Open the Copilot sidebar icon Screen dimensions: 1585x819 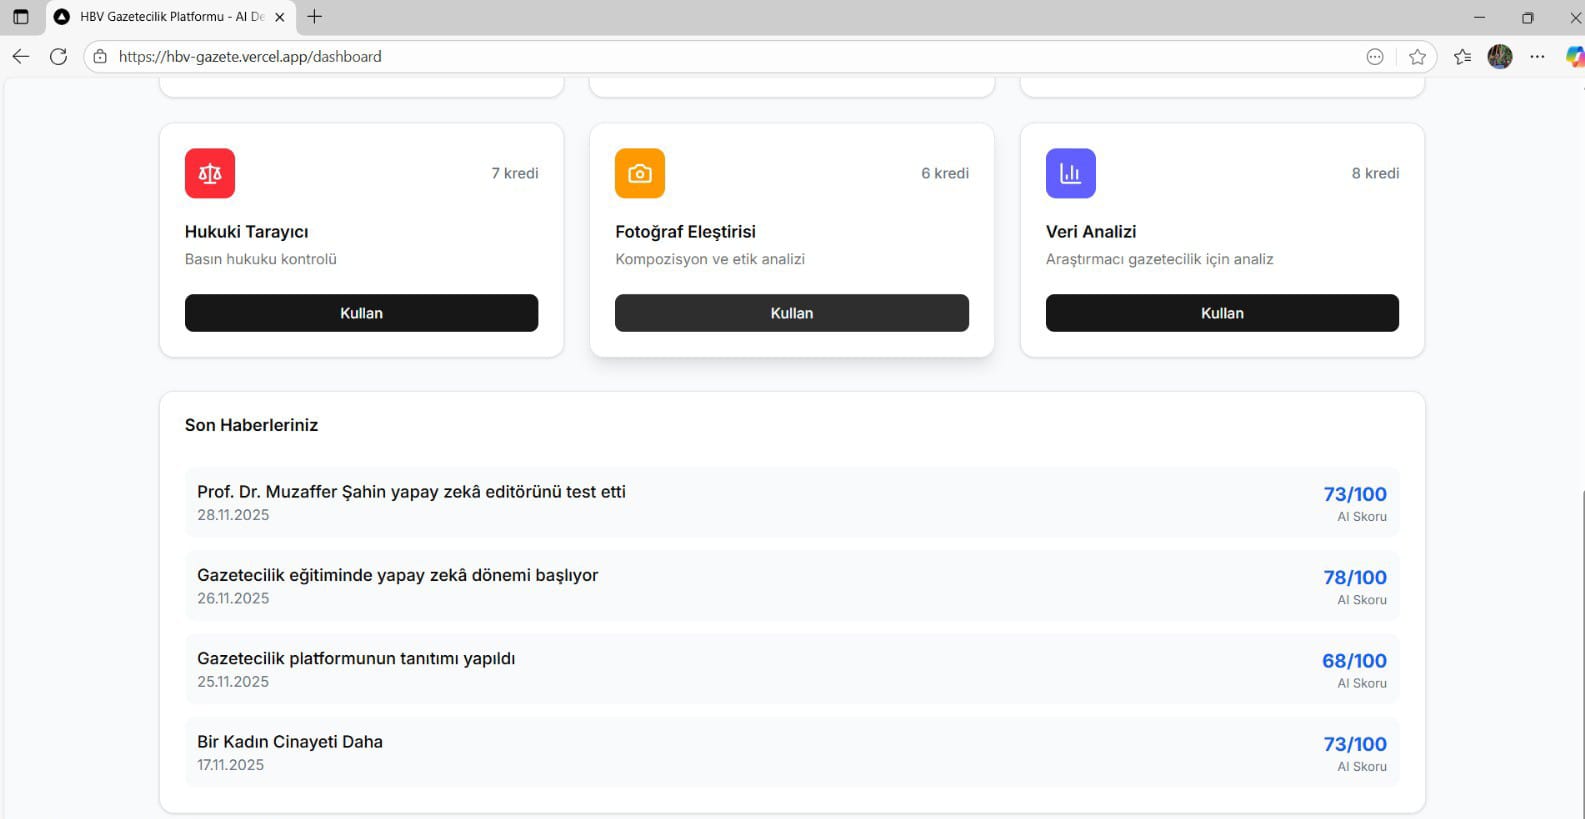pos(1574,57)
